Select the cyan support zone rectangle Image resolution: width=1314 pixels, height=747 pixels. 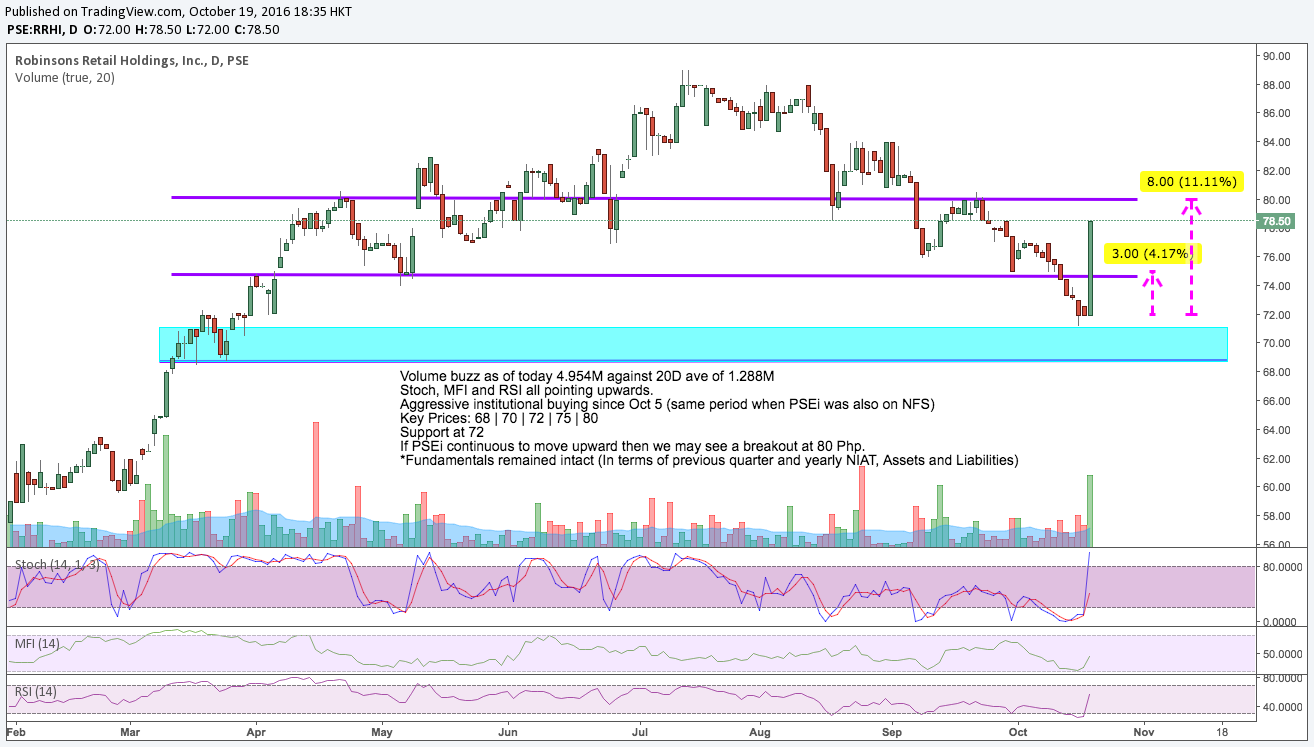[x=693, y=343]
